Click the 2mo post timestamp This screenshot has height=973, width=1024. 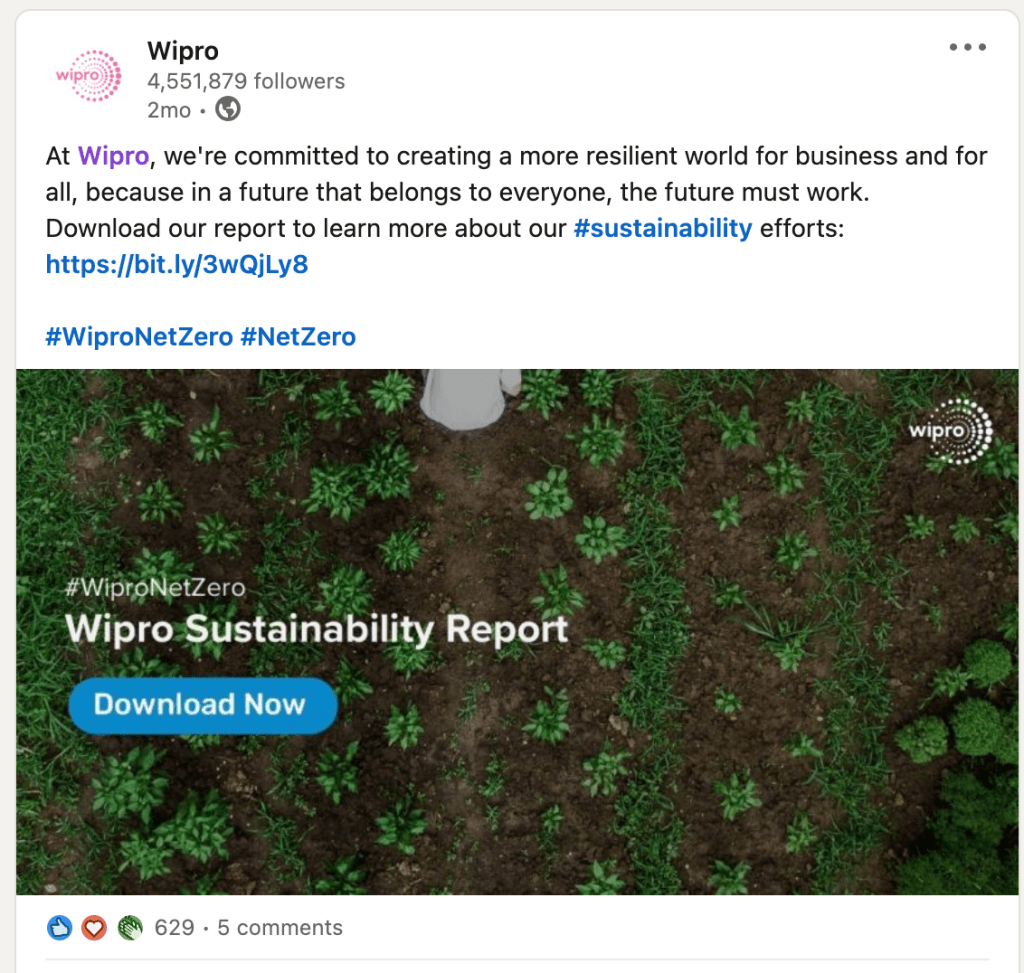tap(168, 110)
